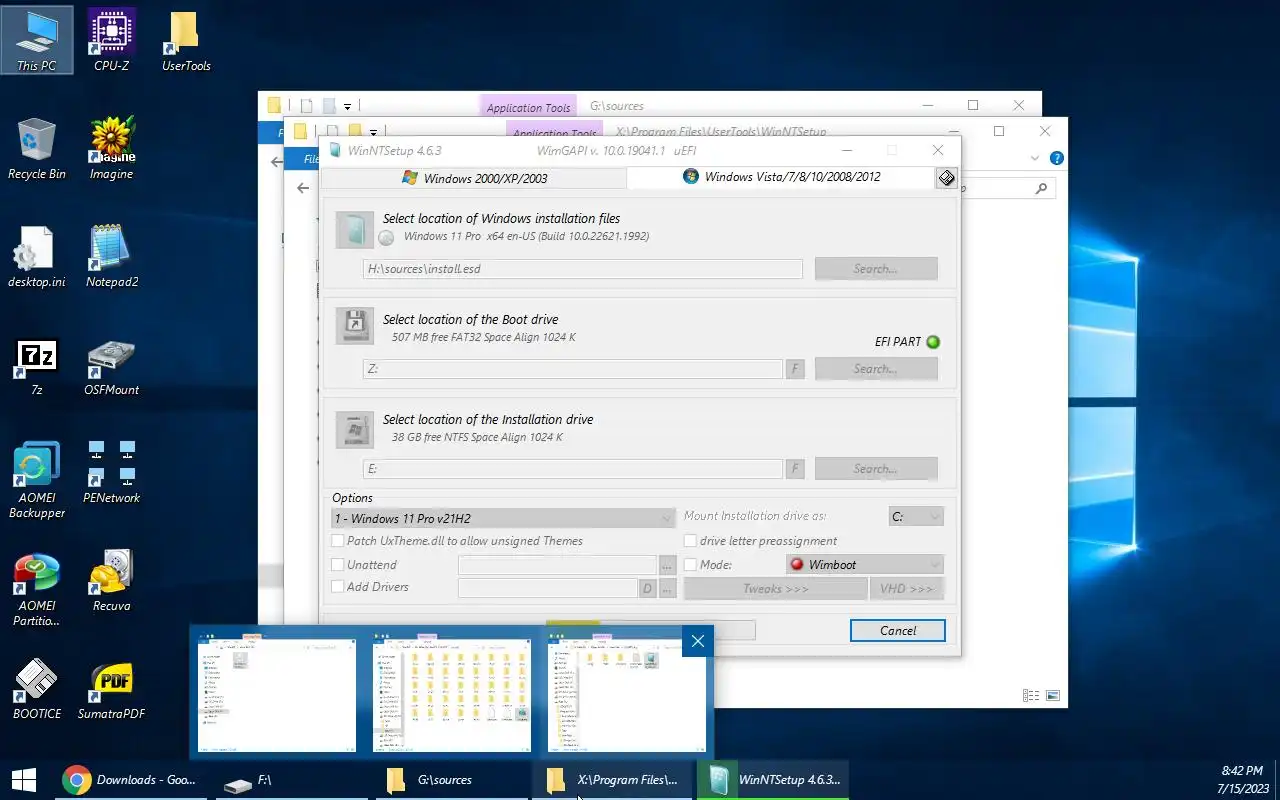Image resolution: width=1280 pixels, height=800 pixels.
Task: Launch the PENetwork shortcut
Action: click(111, 472)
